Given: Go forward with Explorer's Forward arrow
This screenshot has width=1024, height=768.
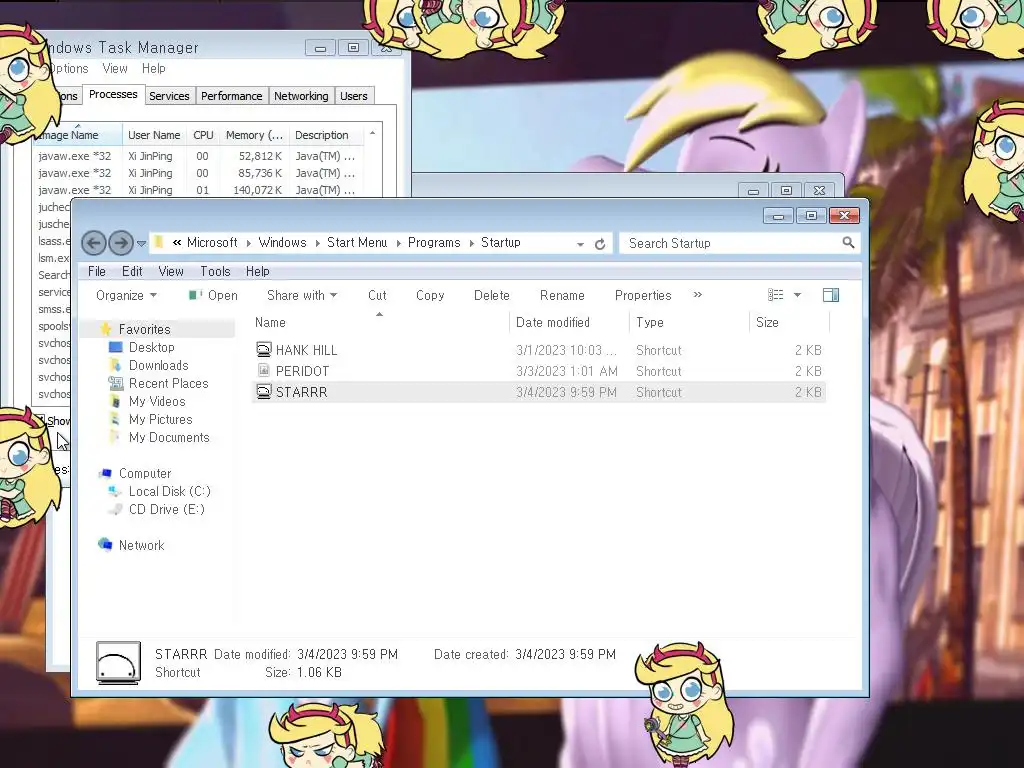Looking at the screenshot, I should click(x=121, y=243).
